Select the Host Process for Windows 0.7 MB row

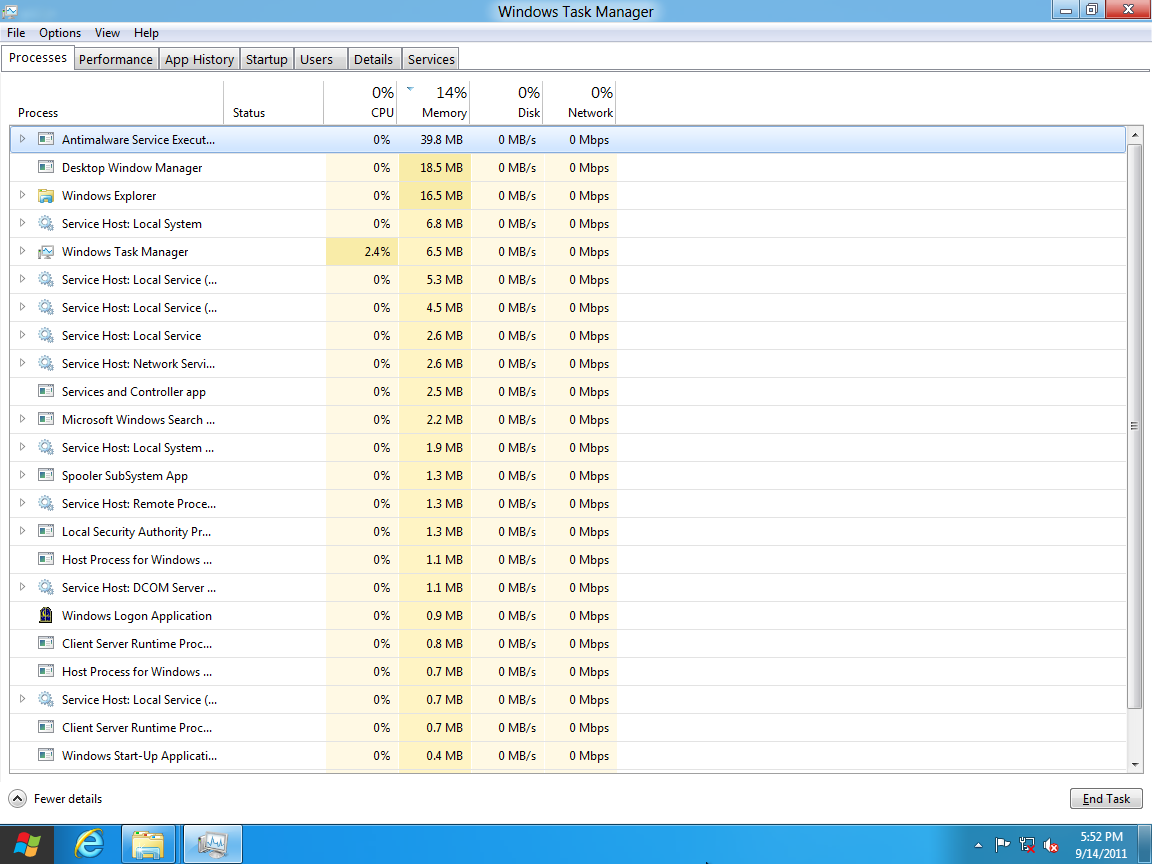(567, 672)
